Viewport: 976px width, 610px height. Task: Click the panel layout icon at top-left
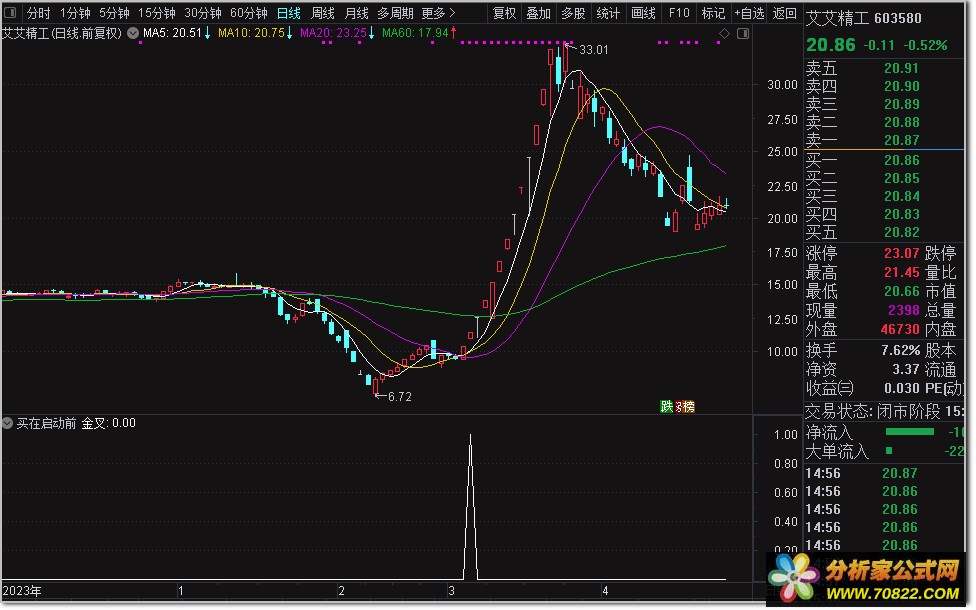tap(10, 12)
